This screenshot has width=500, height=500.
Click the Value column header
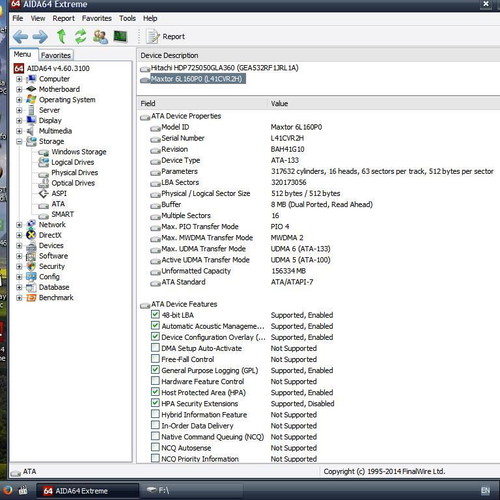coord(279,104)
